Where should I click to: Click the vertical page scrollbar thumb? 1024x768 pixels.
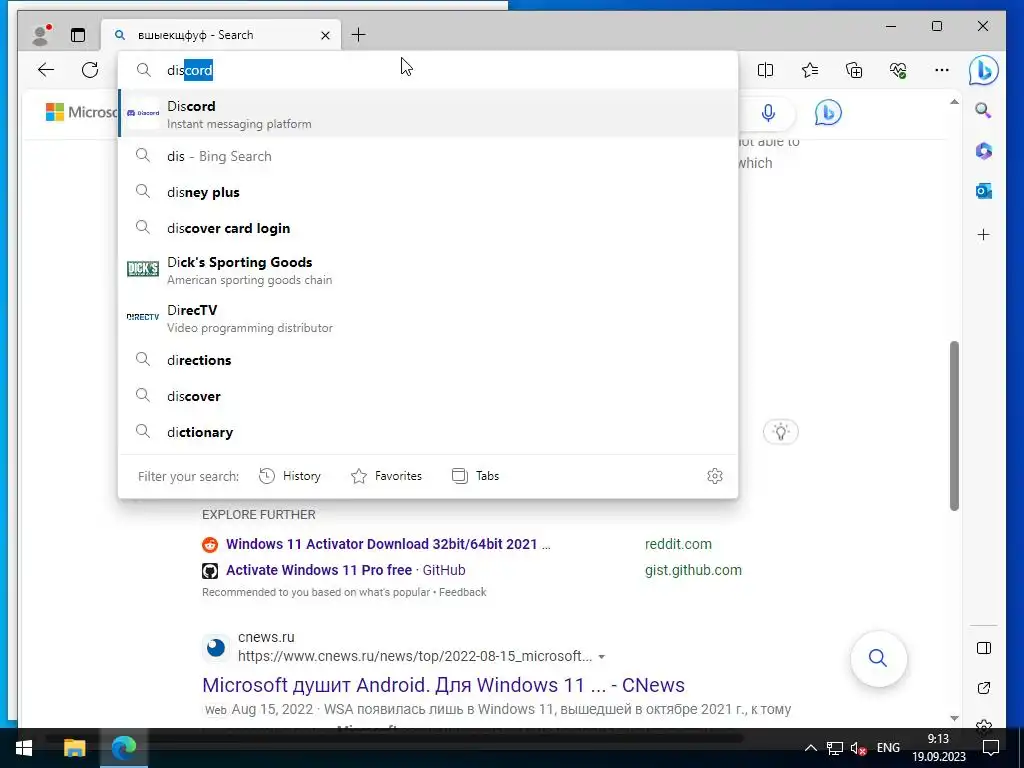[x=954, y=426]
